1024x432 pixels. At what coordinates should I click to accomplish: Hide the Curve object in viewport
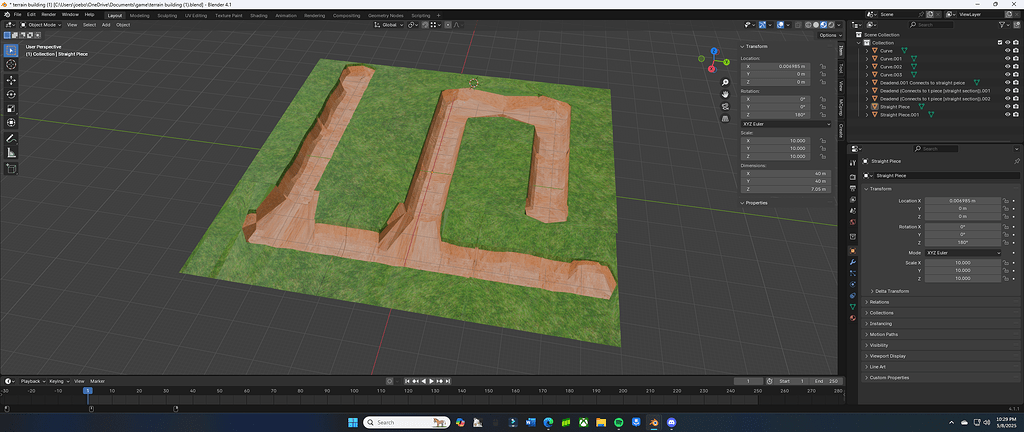[x=1007, y=50]
